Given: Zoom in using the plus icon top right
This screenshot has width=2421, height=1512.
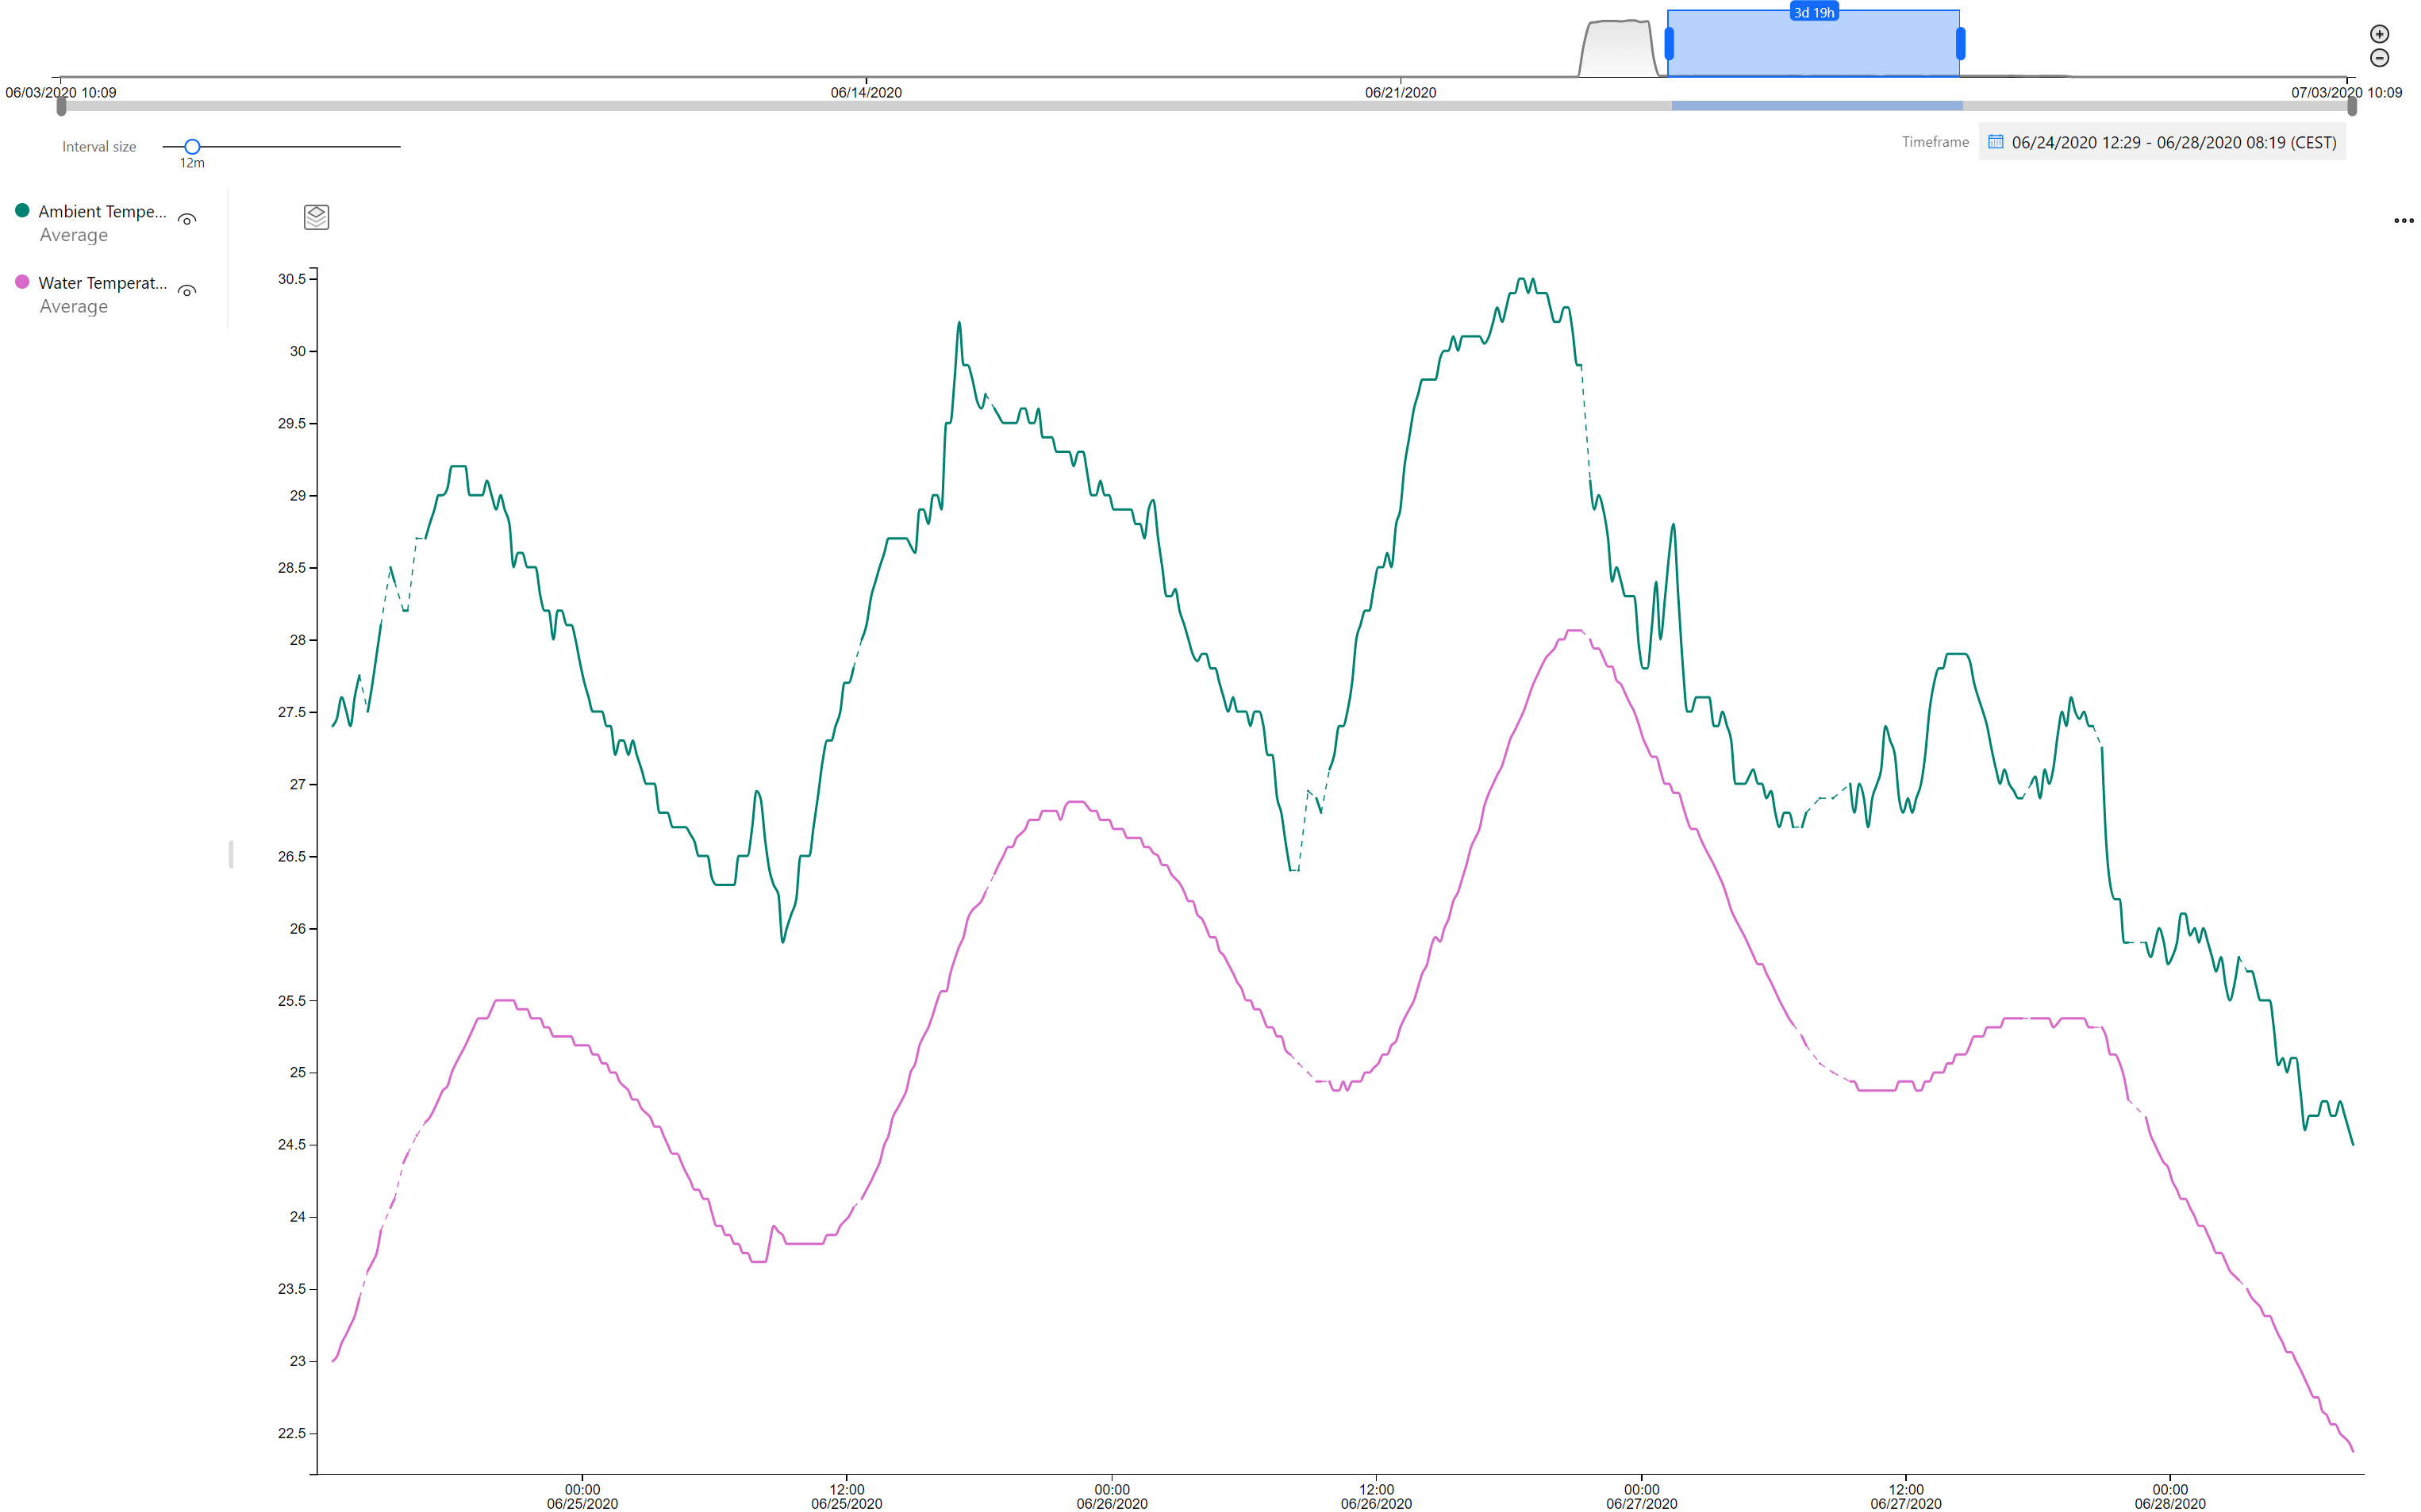Looking at the screenshot, I should click(x=2379, y=33).
